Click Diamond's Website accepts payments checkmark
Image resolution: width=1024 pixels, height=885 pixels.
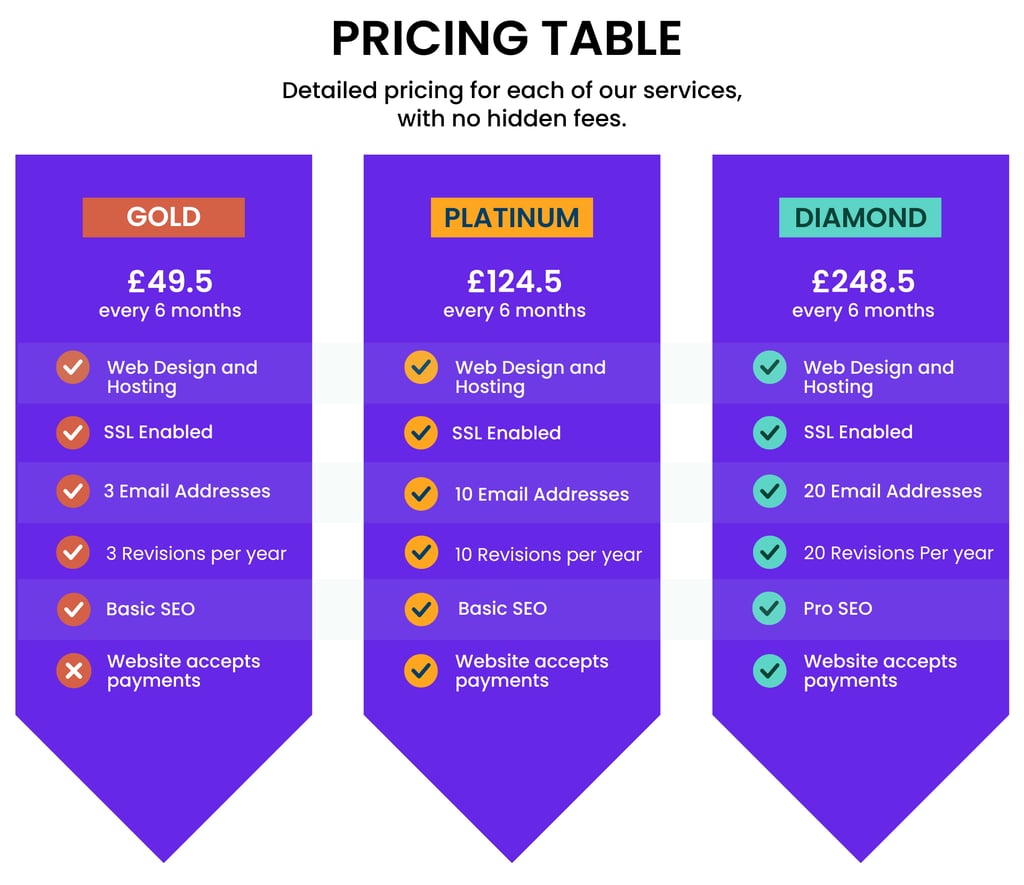click(769, 670)
